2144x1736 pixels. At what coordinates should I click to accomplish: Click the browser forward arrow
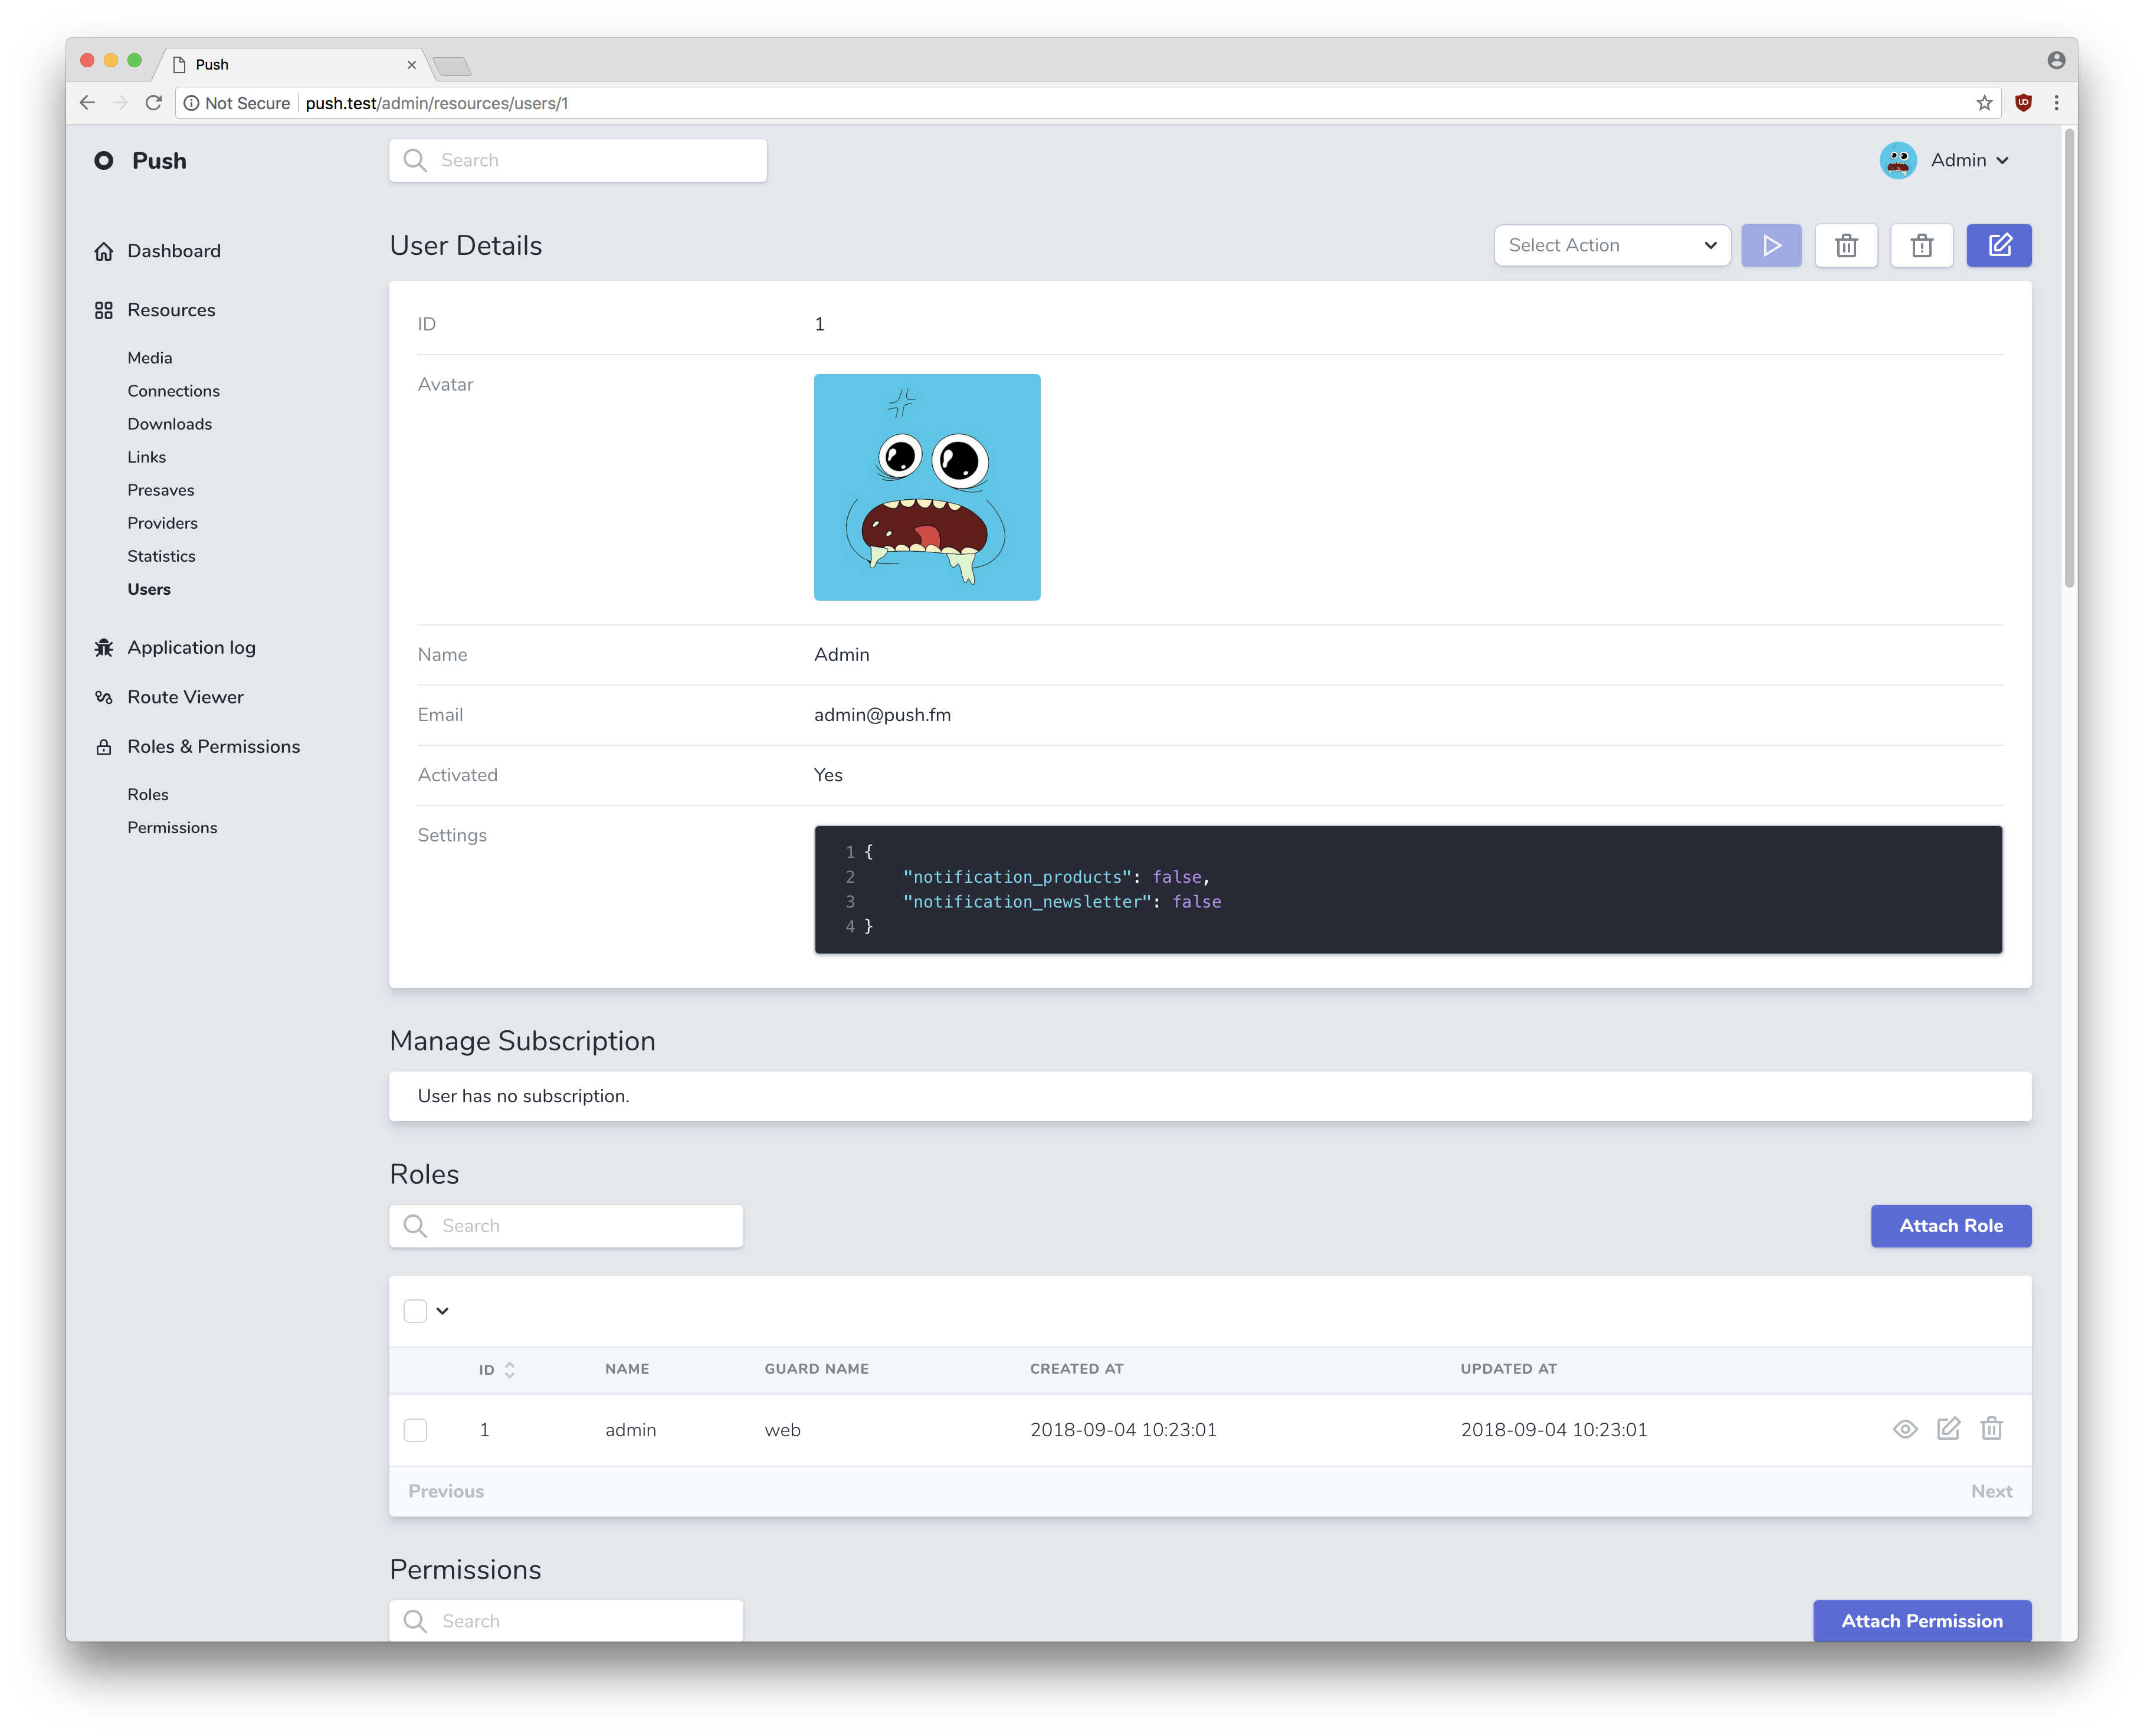click(120, 103)
